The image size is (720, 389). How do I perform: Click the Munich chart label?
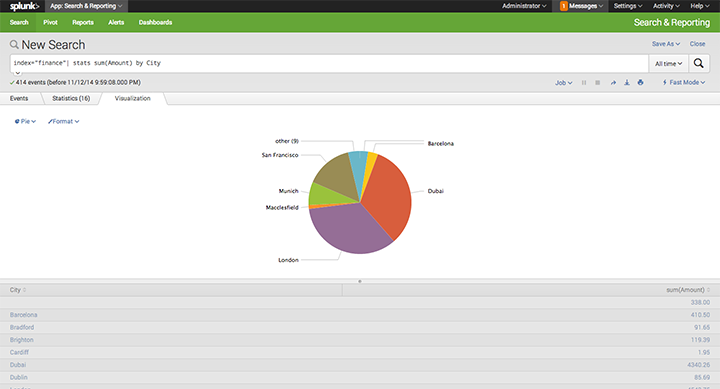coord(288,191)
